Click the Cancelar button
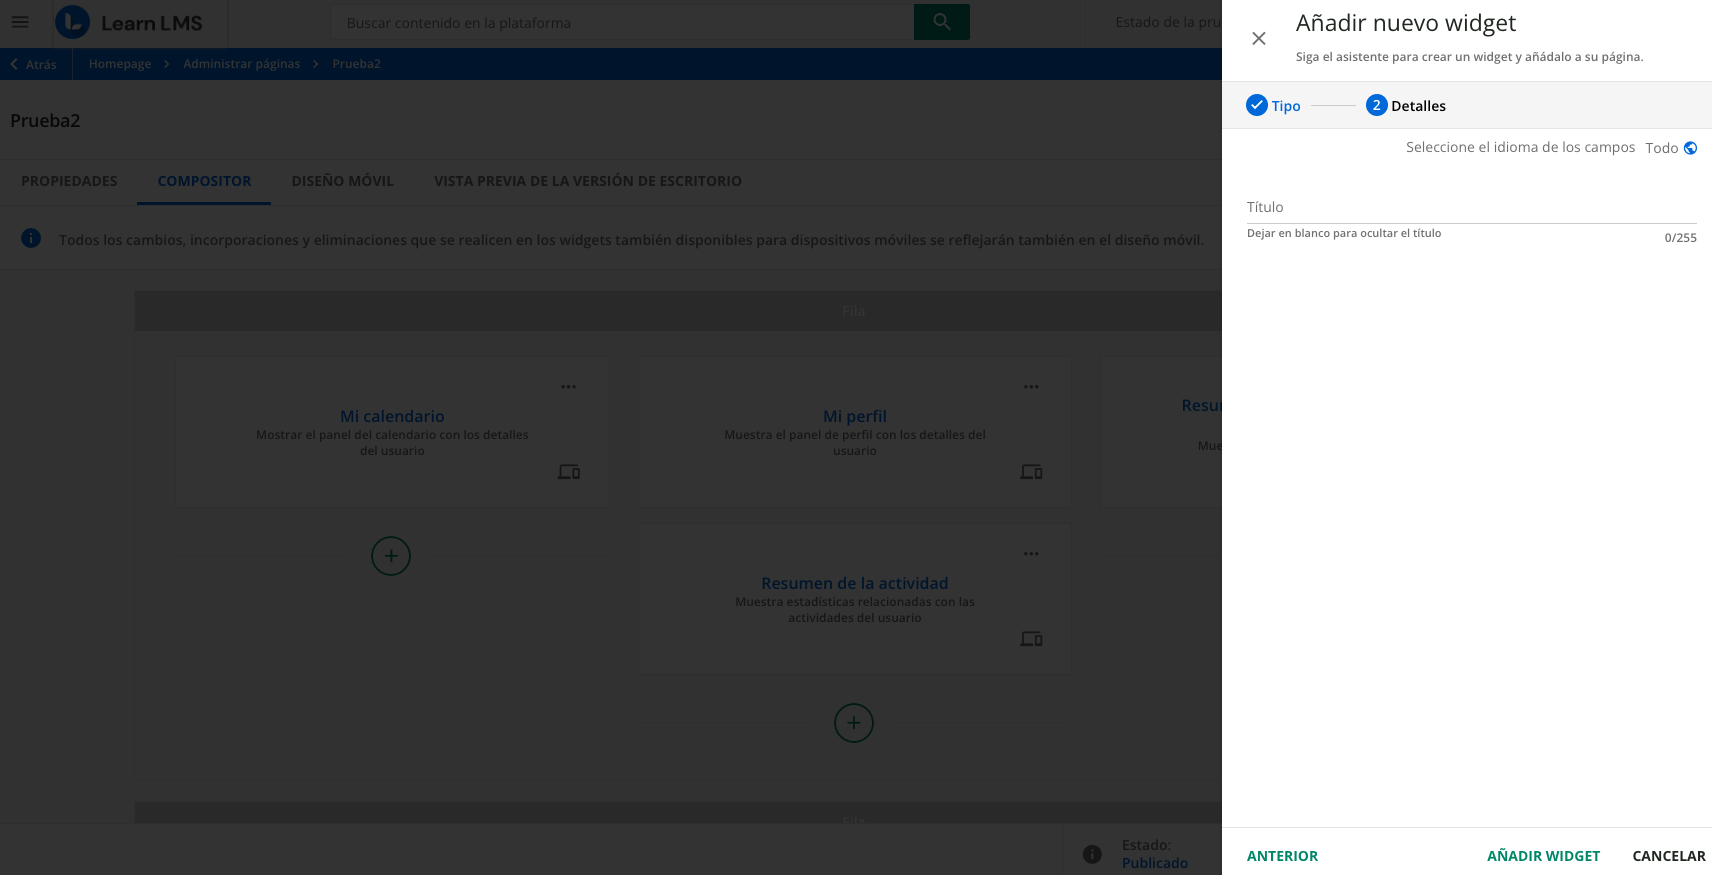Image resolution: width=1712 pixels, height=875 pixels. pyautogui.click(x=1669, y=856)
